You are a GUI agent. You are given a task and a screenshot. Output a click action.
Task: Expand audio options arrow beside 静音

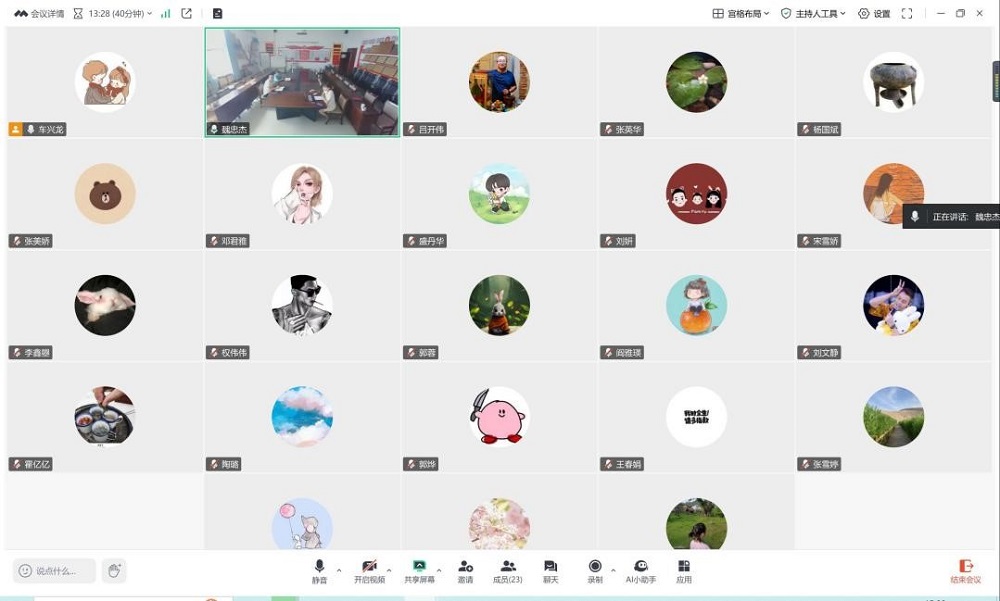[339, 570]
